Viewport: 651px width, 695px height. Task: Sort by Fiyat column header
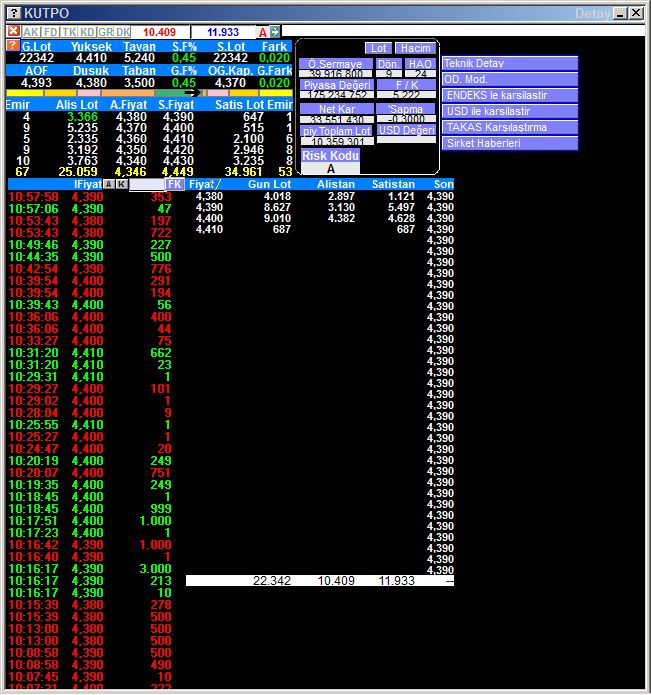204,184
